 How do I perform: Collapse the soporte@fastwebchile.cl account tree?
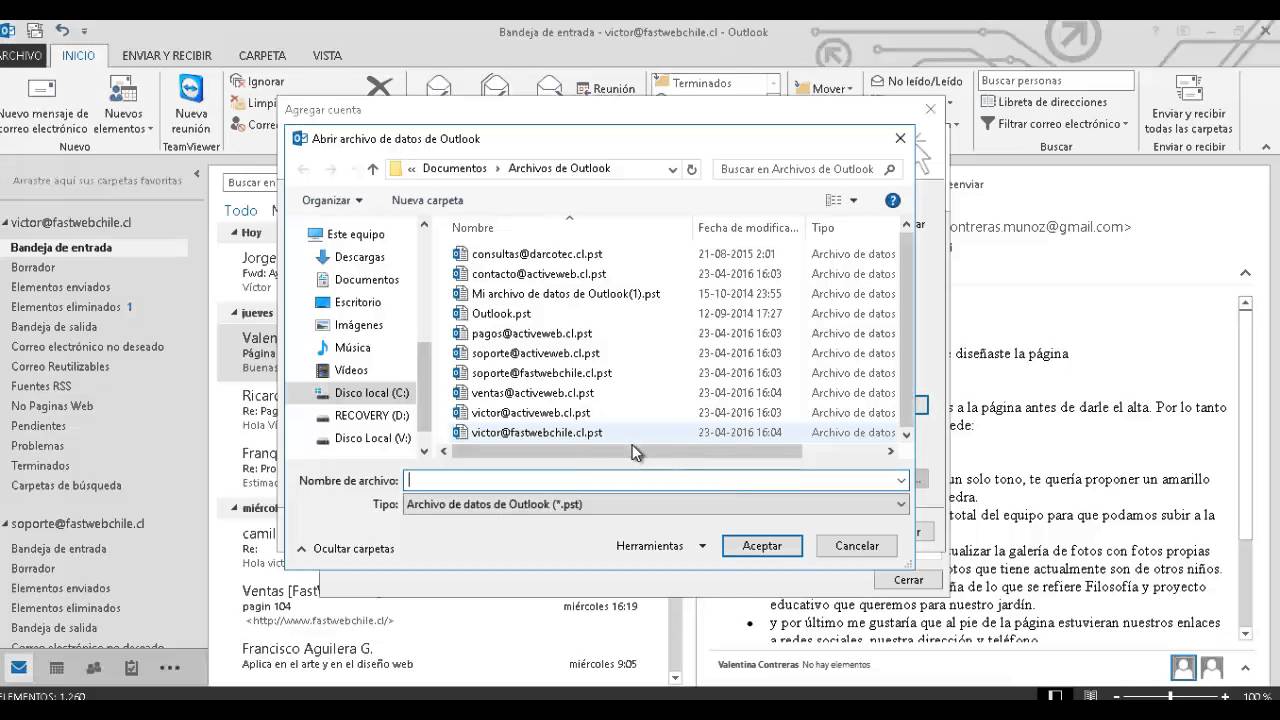click(5, 524)
